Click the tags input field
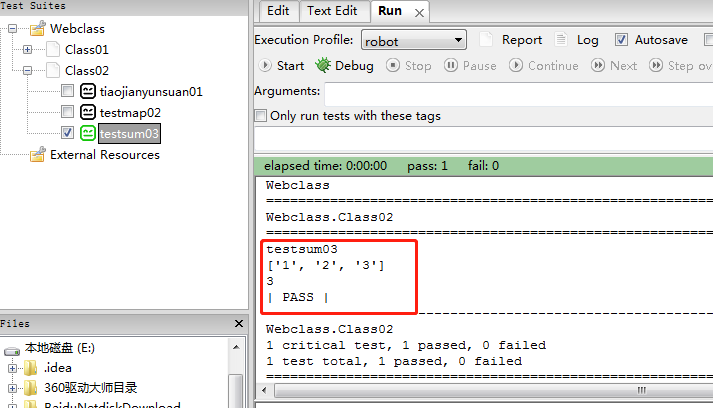 pyautogui.click(x=483, y=139)
